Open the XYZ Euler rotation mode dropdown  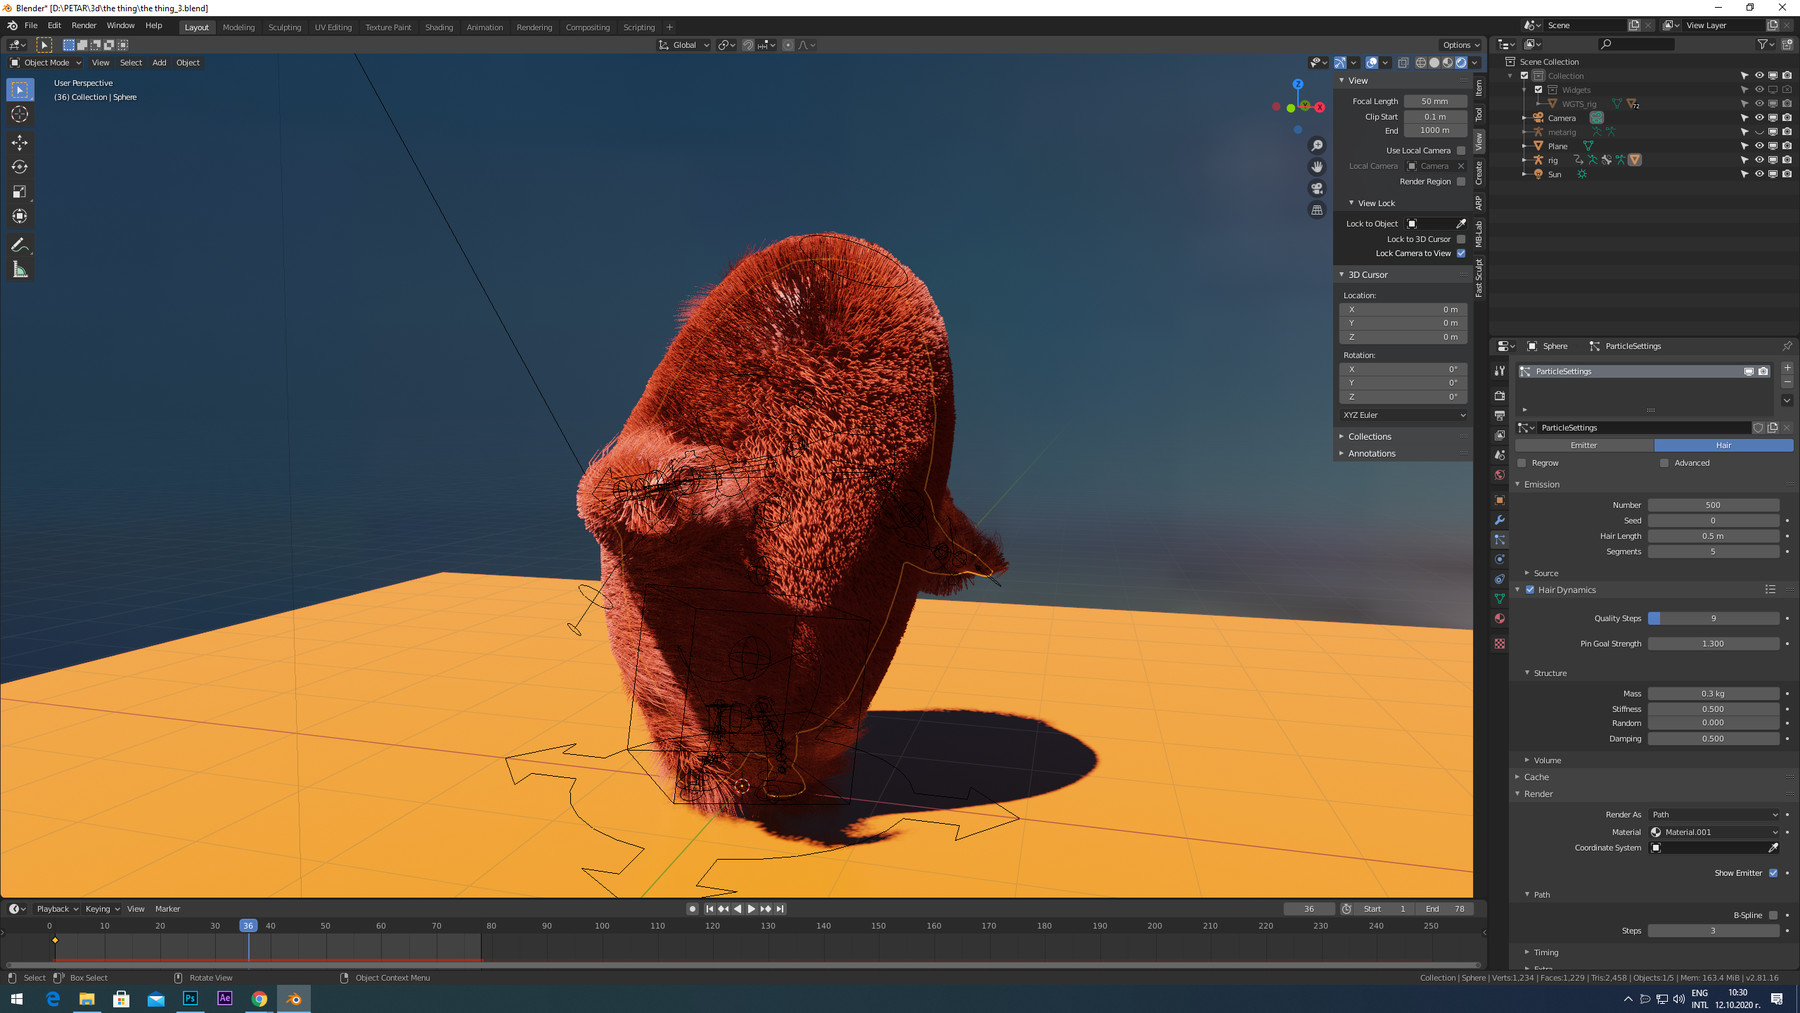pos(1403,415)
